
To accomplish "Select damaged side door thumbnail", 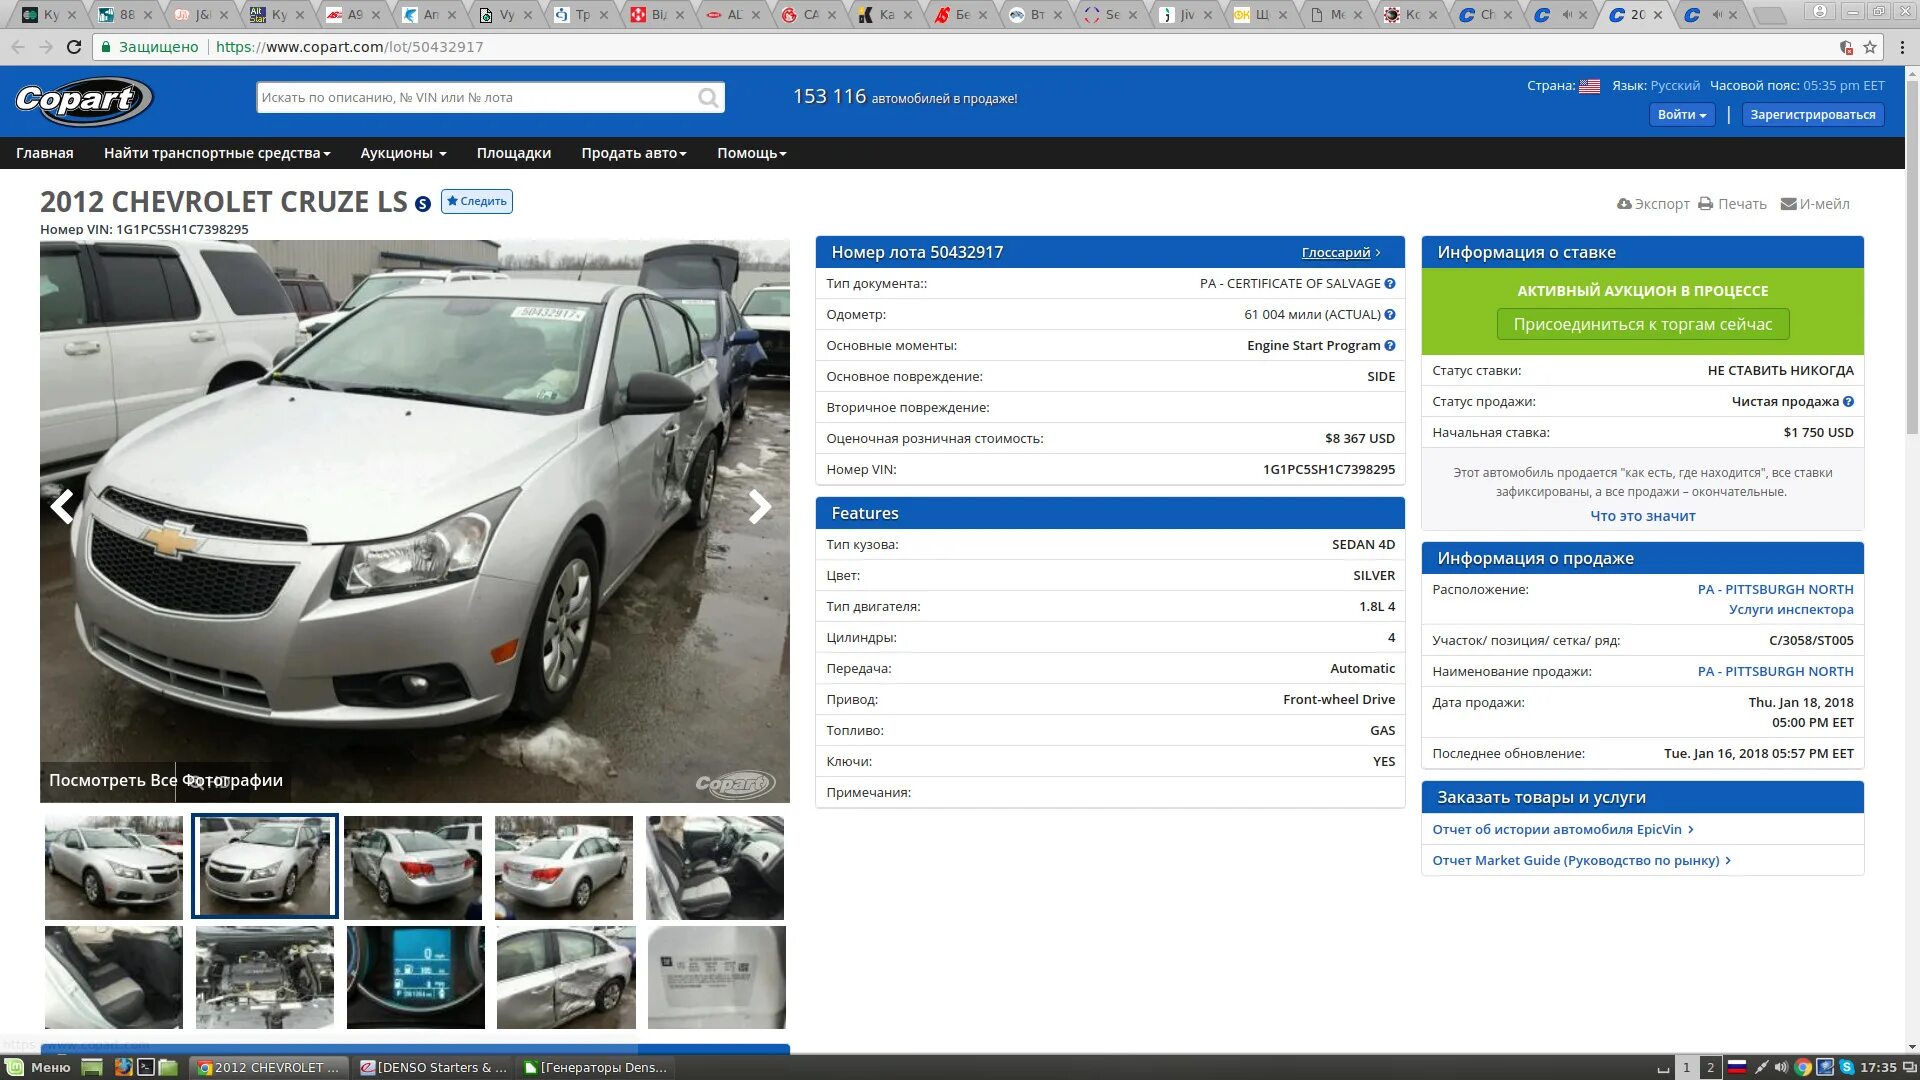I will click(566, 977).
